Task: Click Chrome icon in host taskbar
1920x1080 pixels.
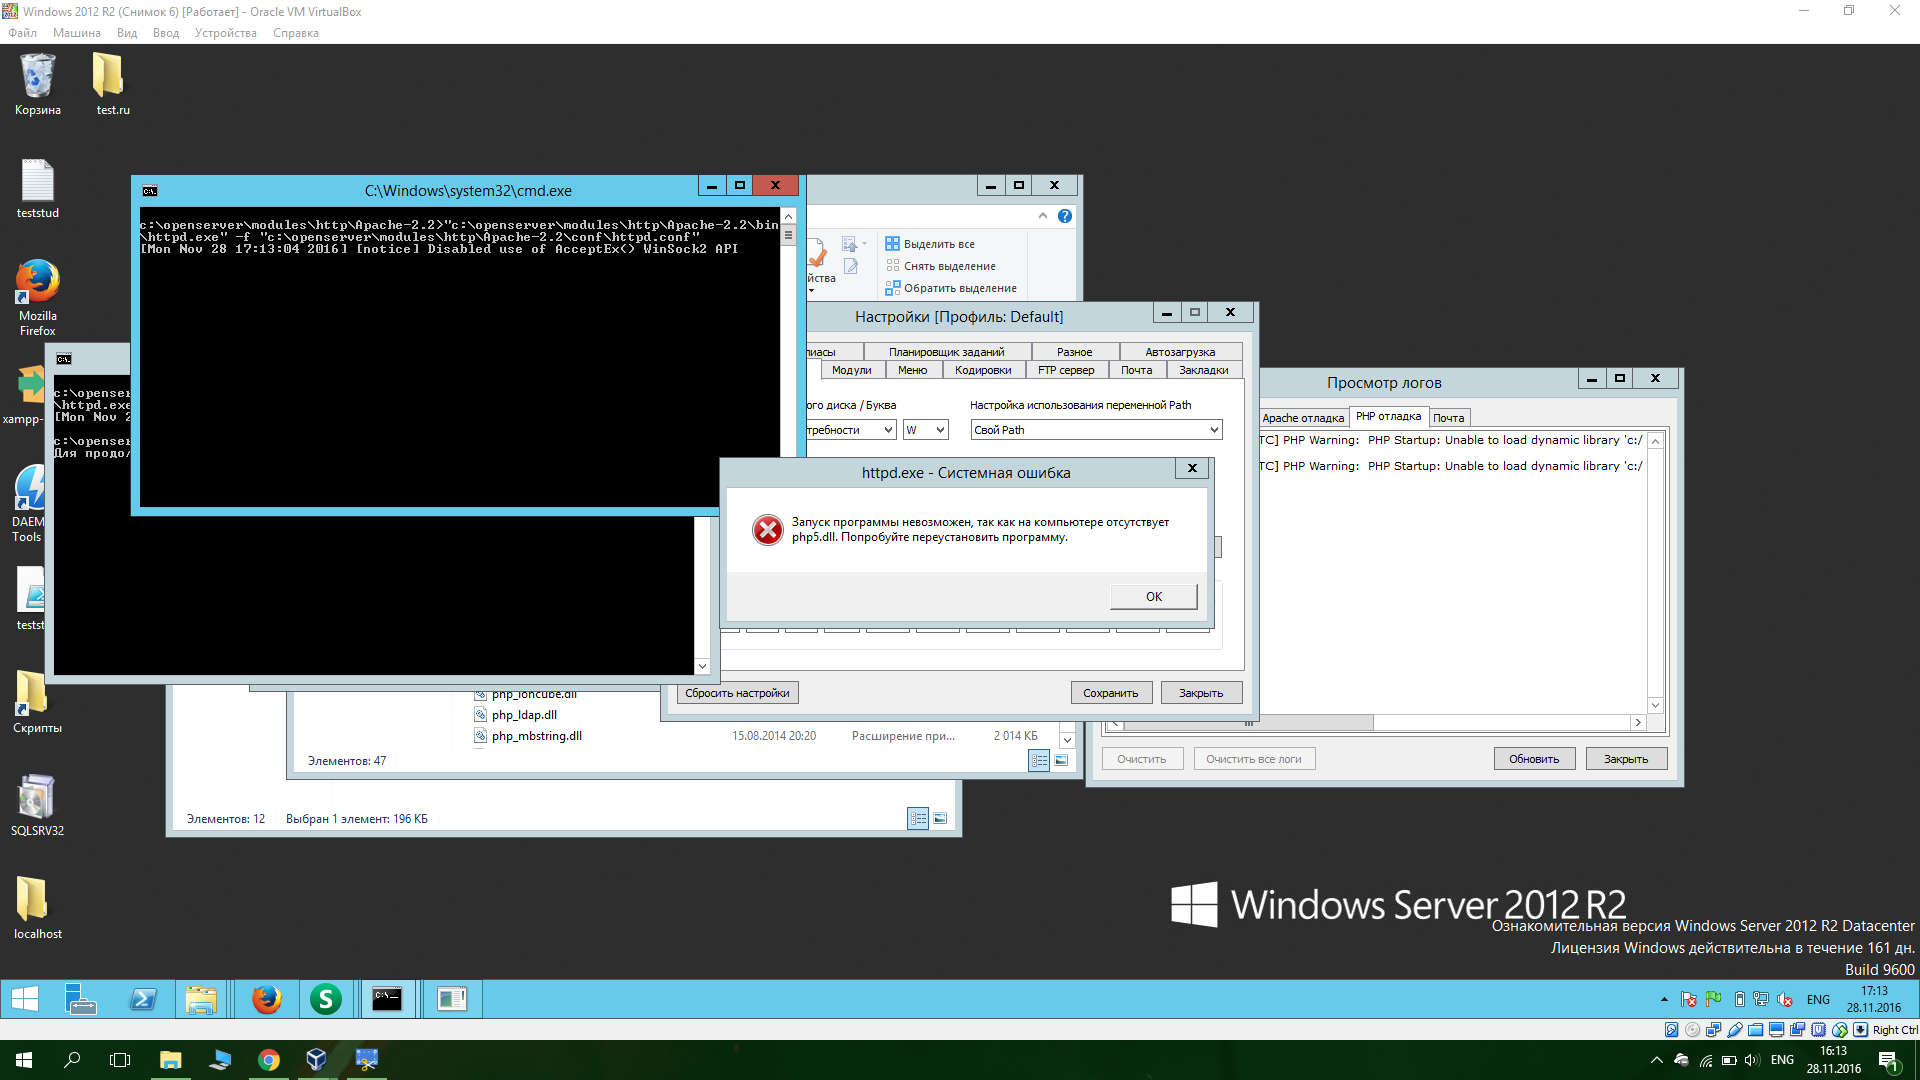Action: (268, 1060)
